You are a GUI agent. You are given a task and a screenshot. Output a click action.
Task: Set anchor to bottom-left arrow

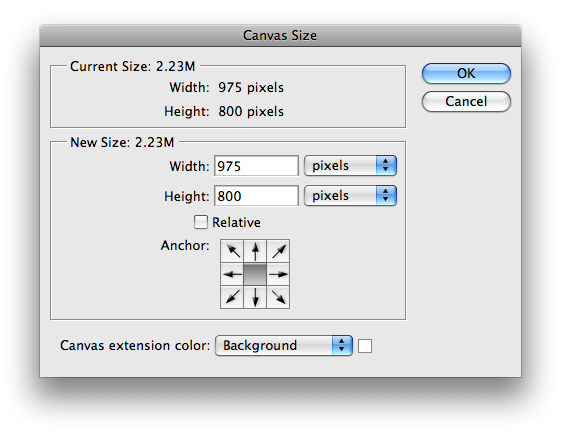click(232, 297)
